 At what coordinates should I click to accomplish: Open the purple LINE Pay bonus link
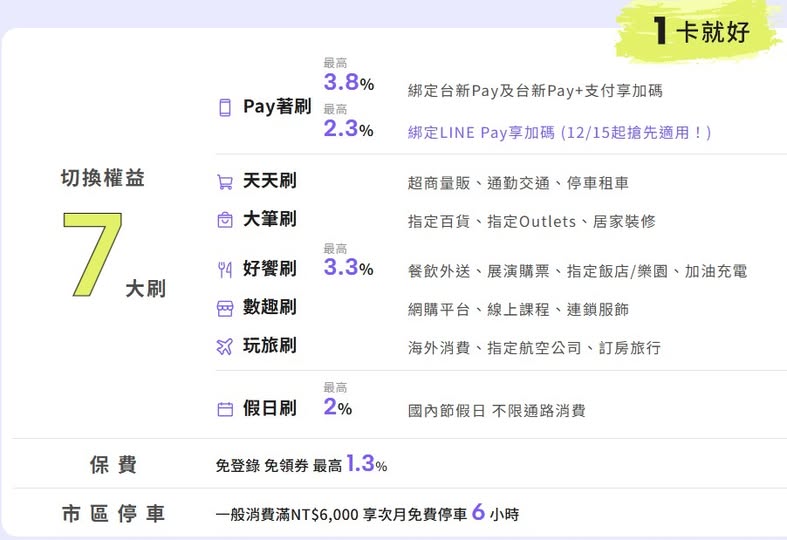pyautogui.click(x=559, y=132)
